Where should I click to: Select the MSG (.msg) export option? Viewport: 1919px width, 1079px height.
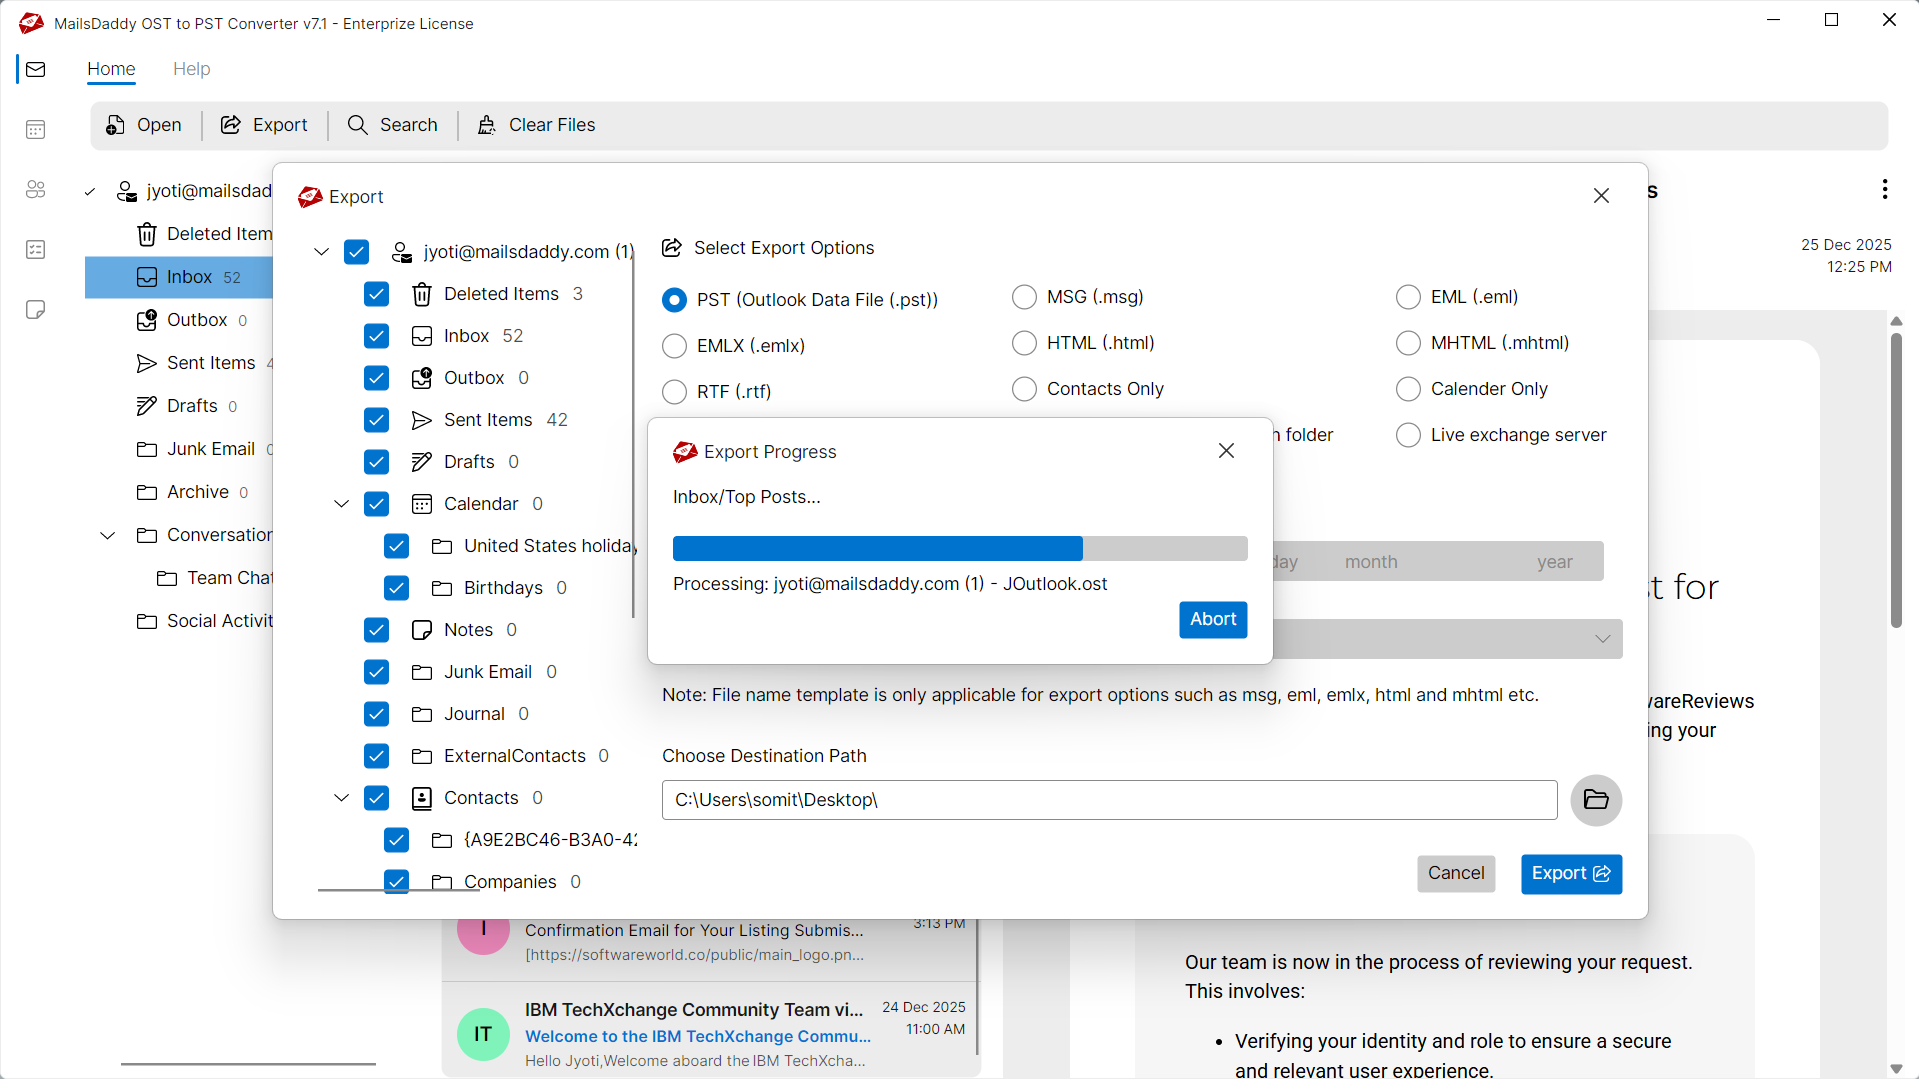[x=1024, y=297]
